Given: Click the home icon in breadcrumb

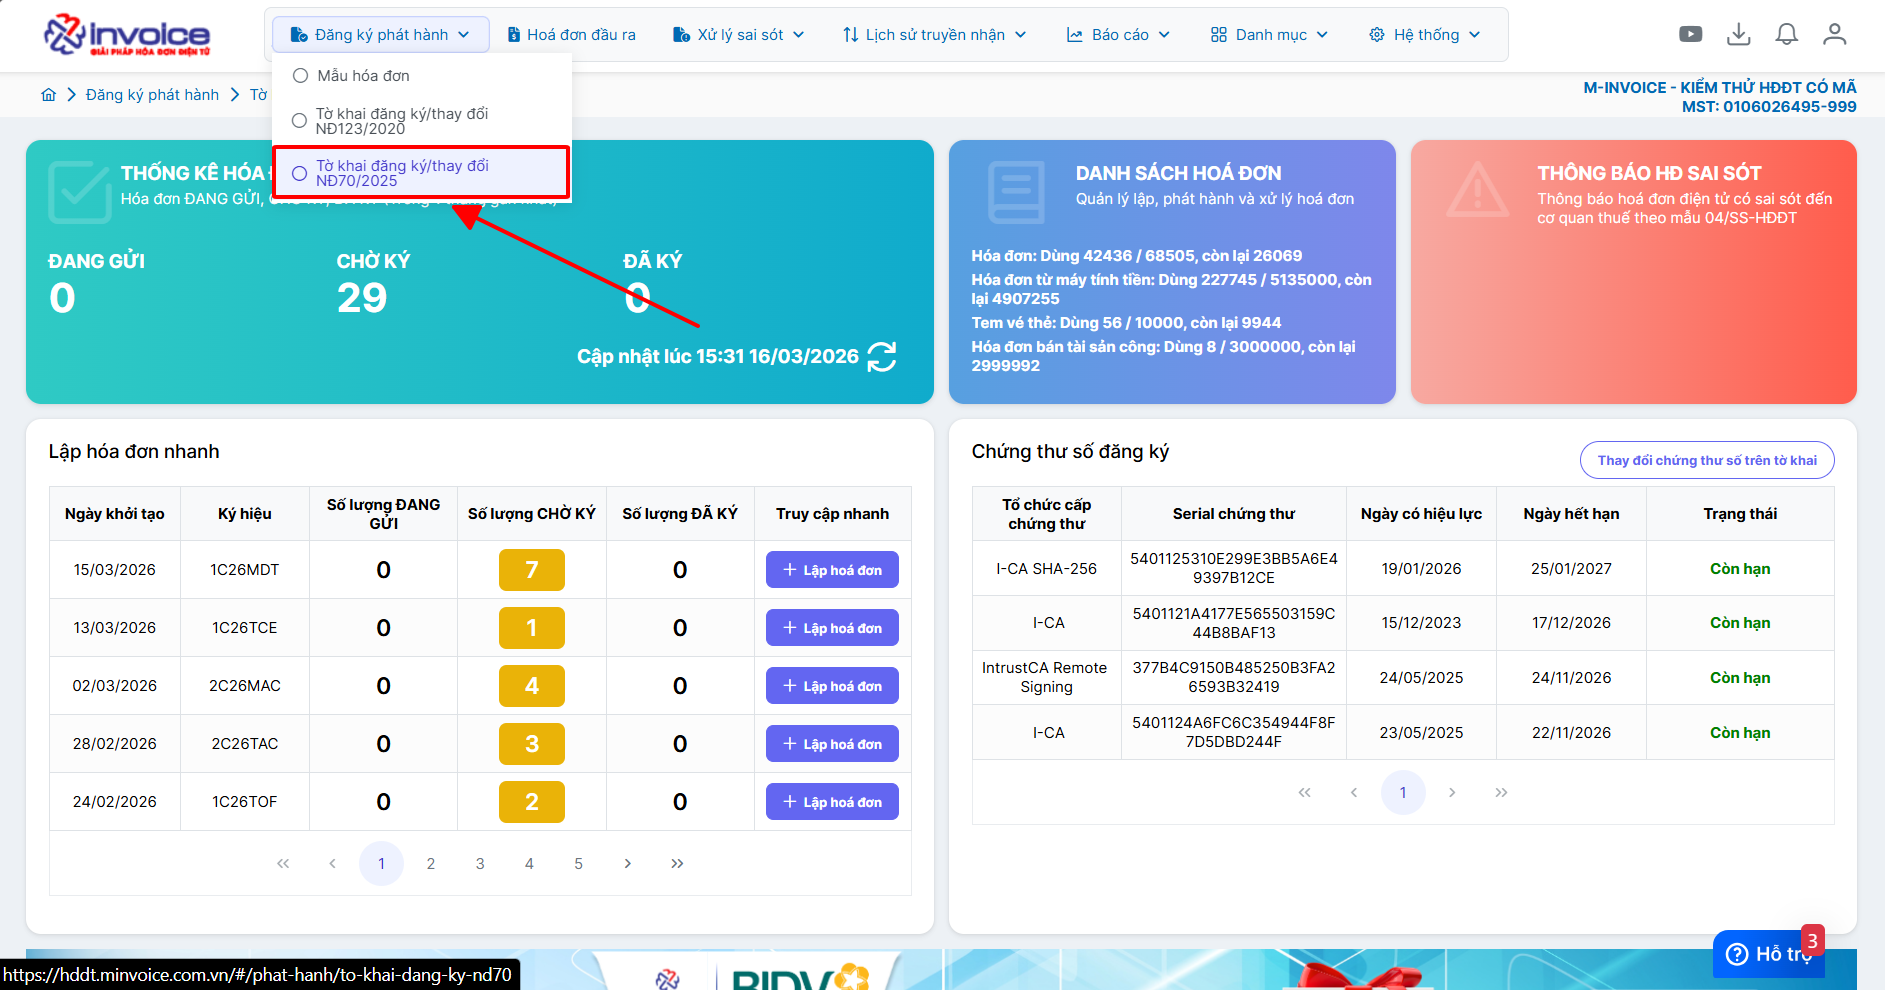Looking at the screenshot, I should pyautogui.click(x=49, y=95).
